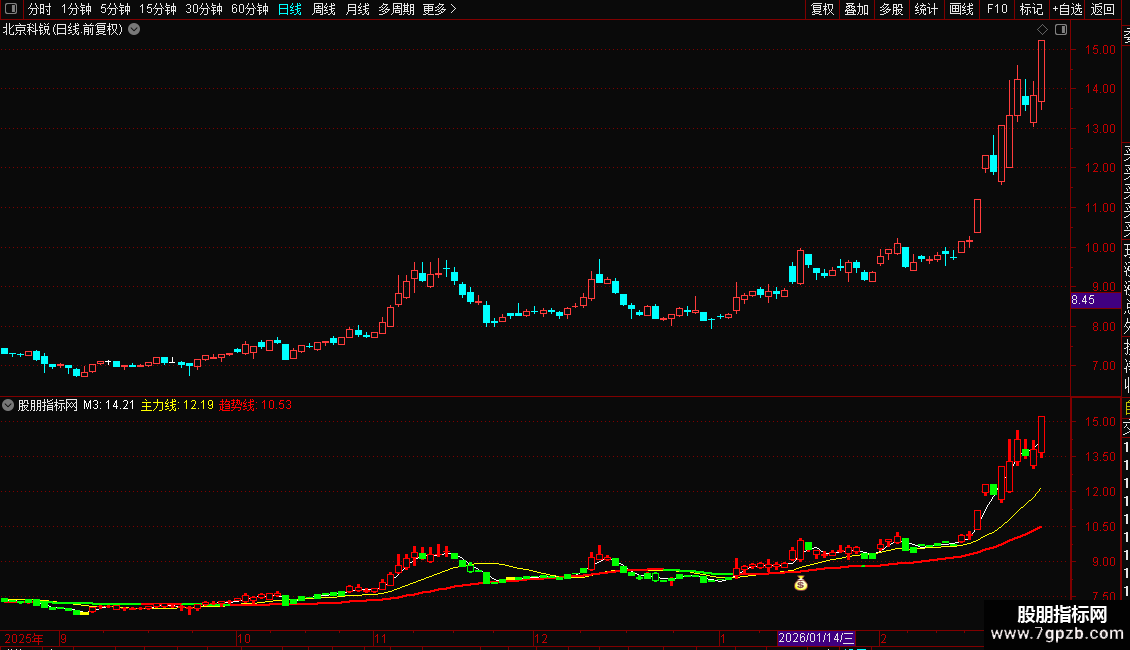Click the 北京科锐(日线.前复权) title
Viewport: 1130px width, 650px height.
tap(63, 30)
